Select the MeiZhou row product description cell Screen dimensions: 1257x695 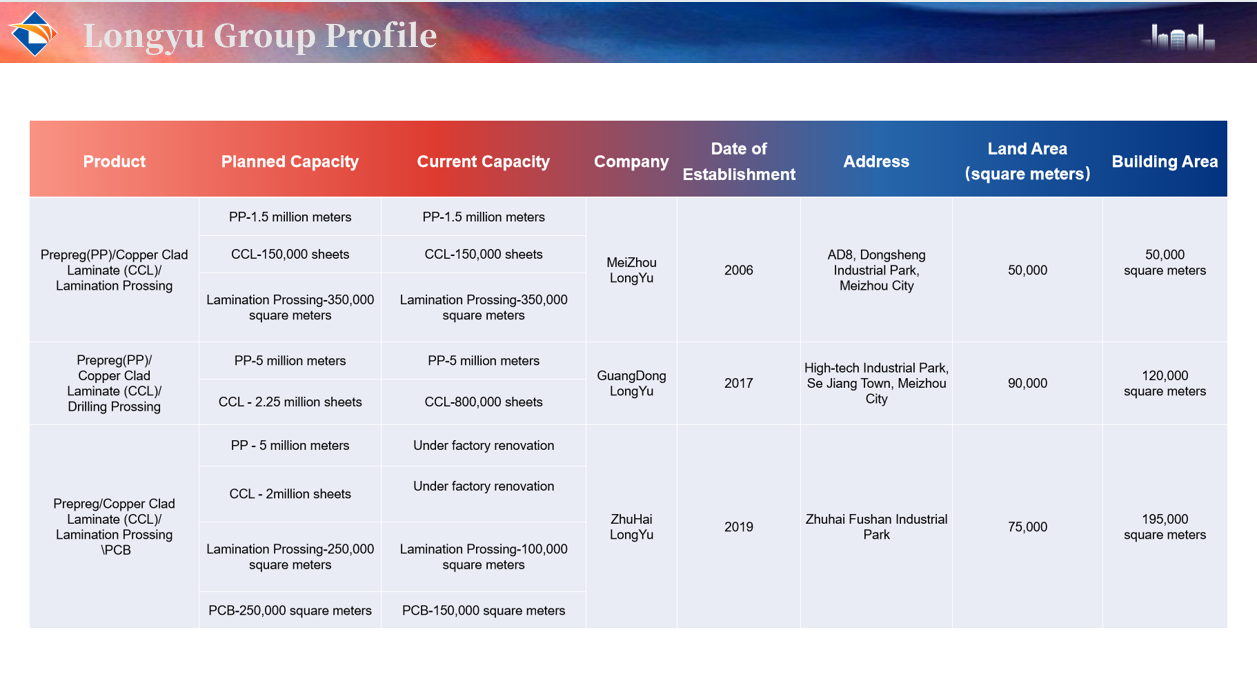pyautogui.click(x=114, y=270)
